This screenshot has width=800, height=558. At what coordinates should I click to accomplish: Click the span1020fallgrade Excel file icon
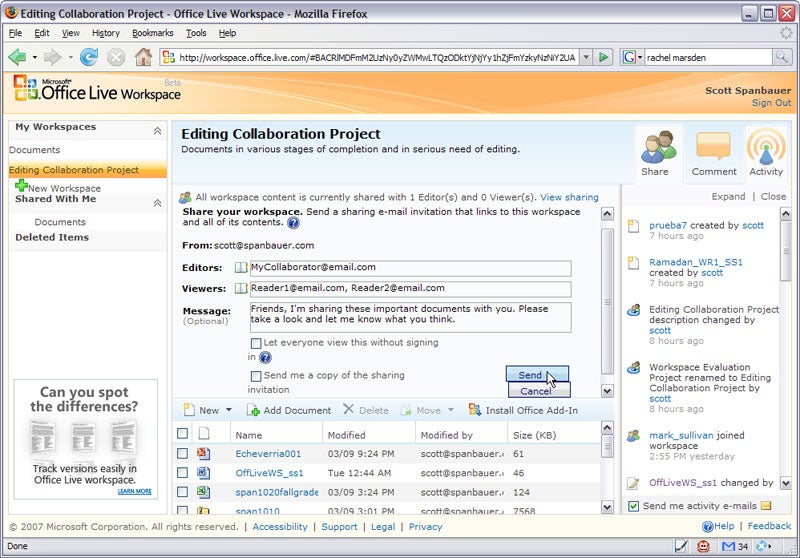tap(203, 492)
